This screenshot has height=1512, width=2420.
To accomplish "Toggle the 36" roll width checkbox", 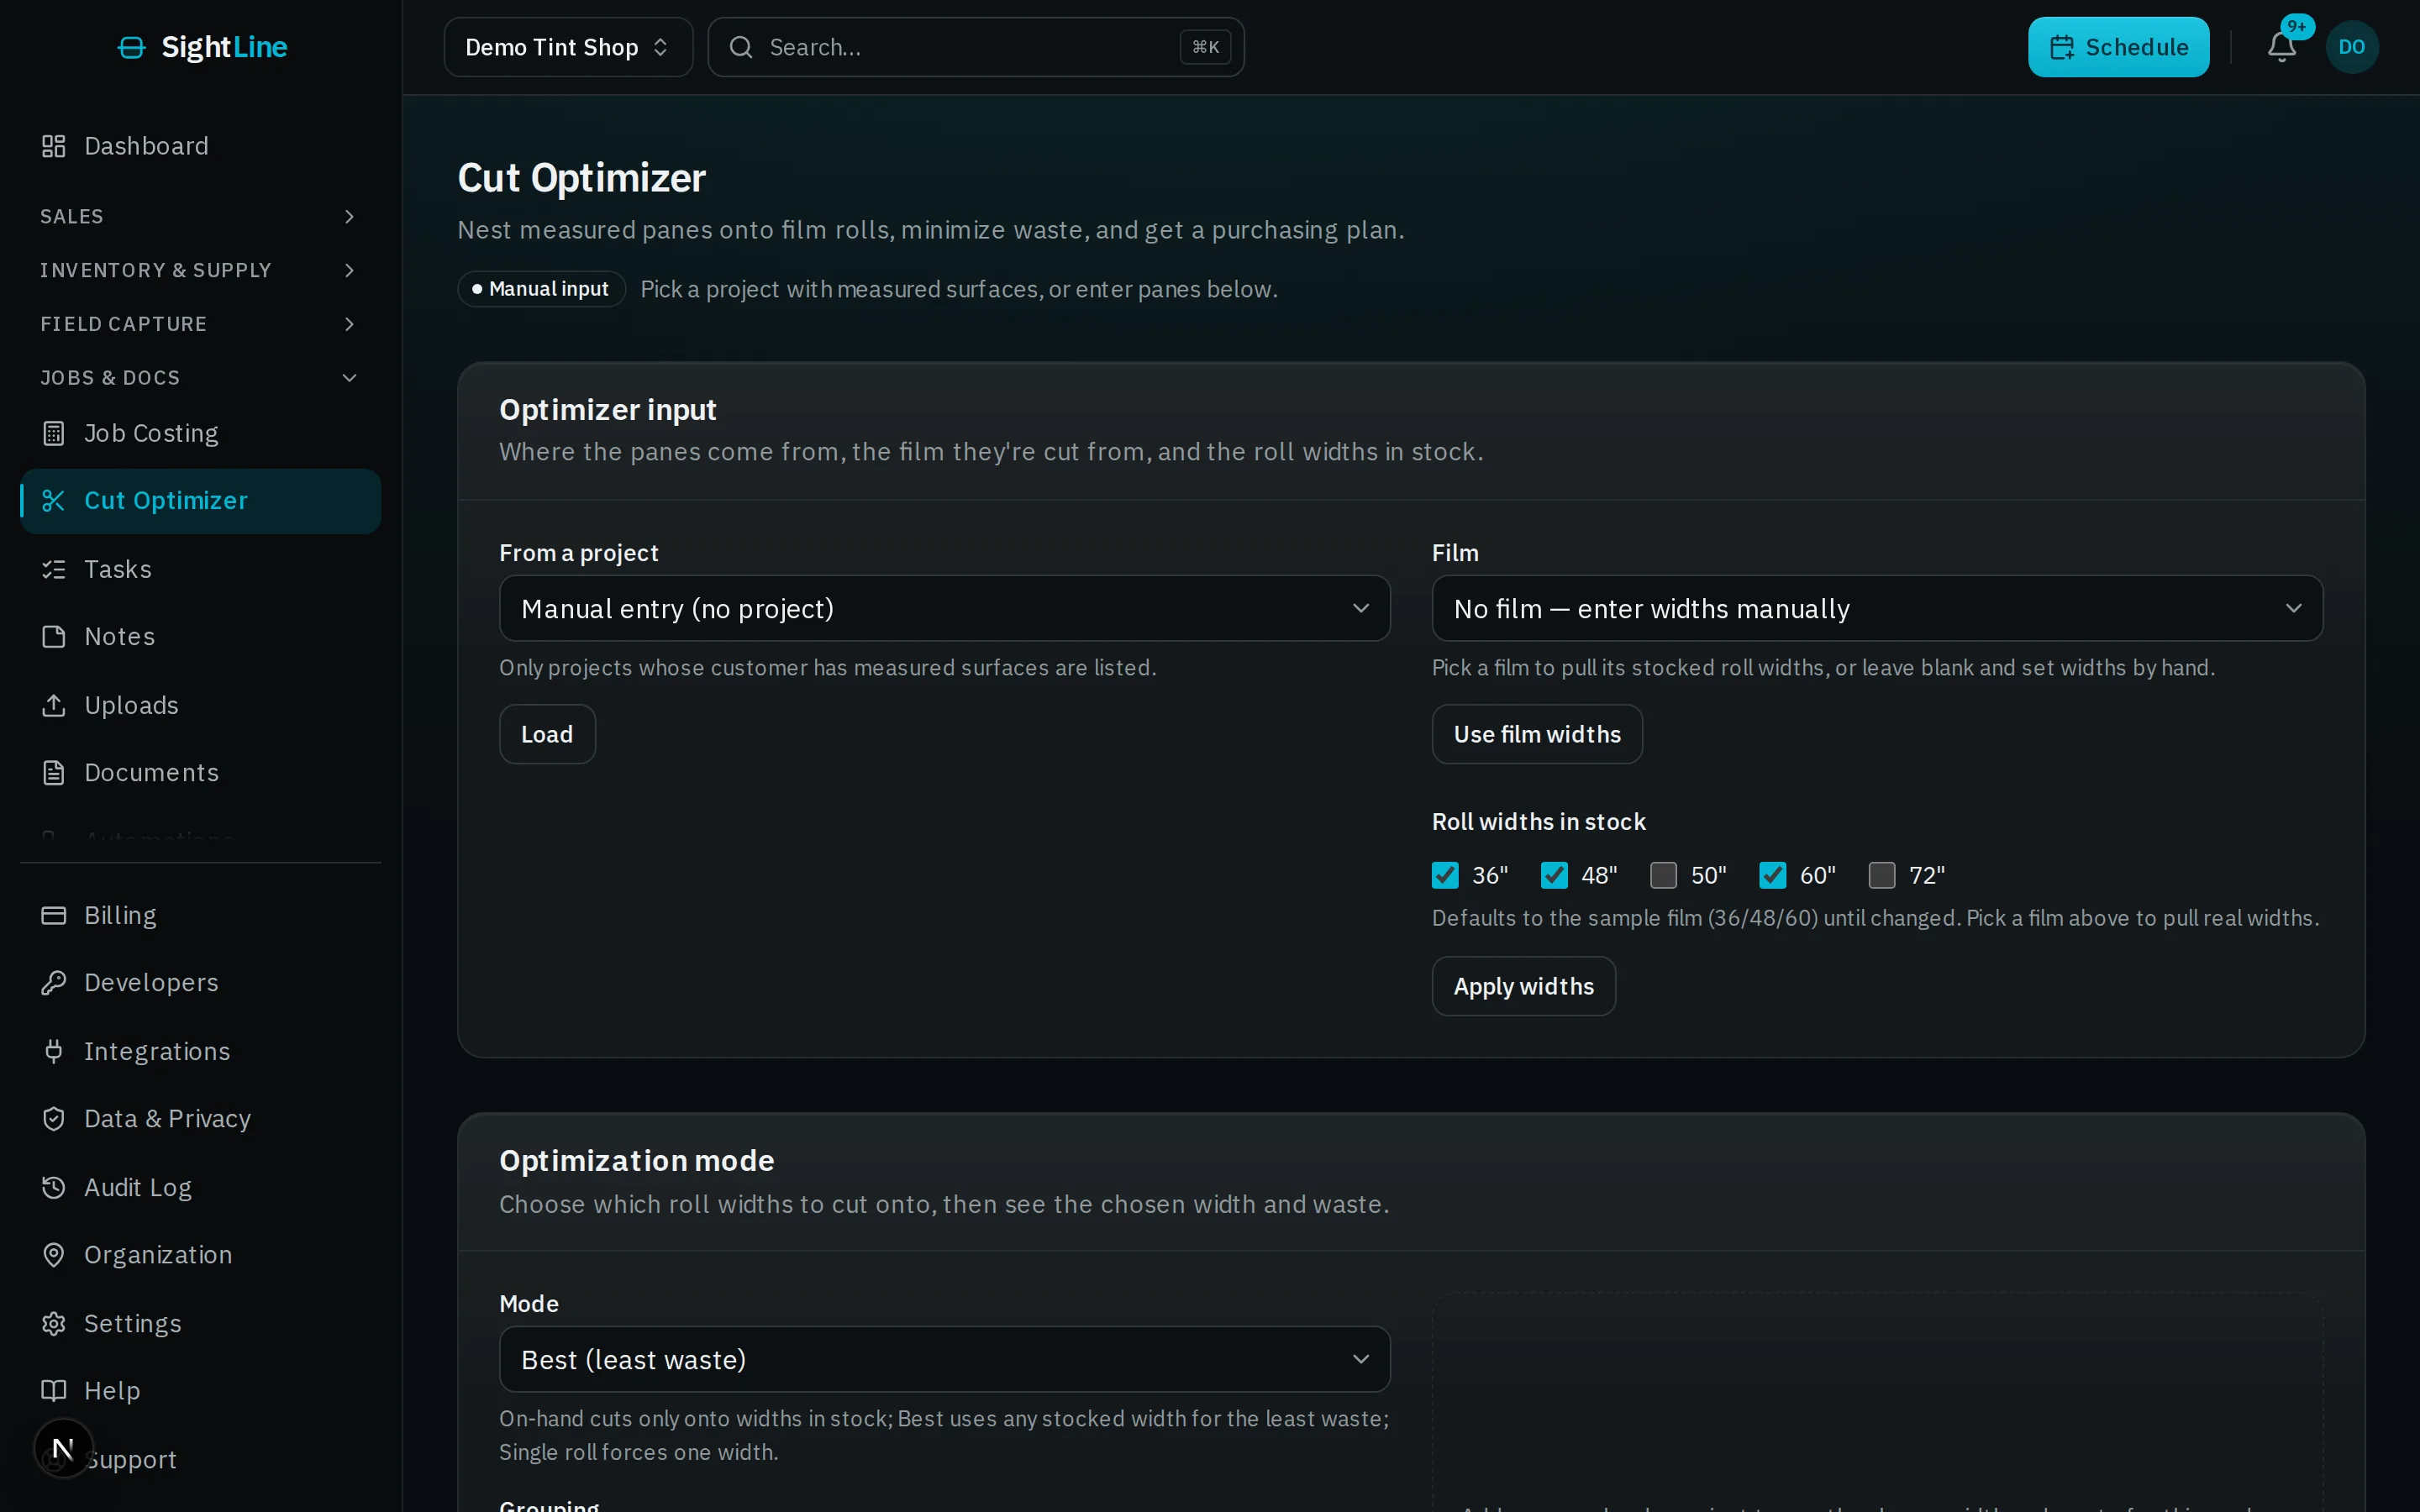I will tap(1445, 875).
